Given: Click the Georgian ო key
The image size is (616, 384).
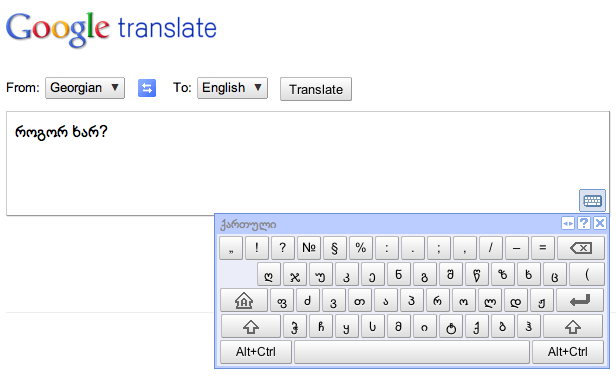Looking at the screenshot, I should (x=464, y=301).
